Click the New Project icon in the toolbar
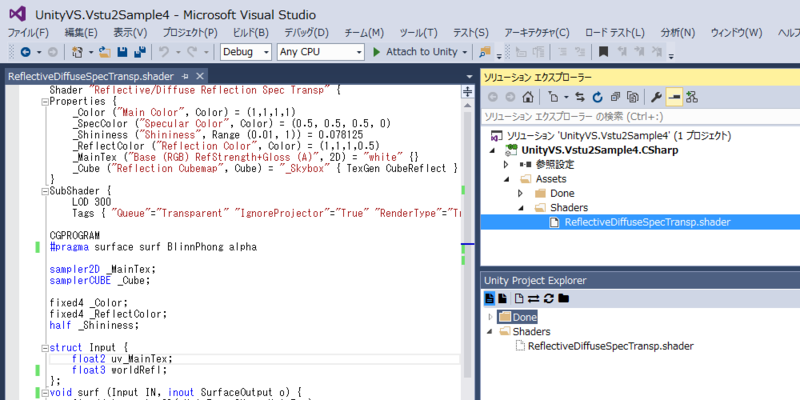Viewport: 800px width, 400px height. pyautogui.click(x=77, y=52)
